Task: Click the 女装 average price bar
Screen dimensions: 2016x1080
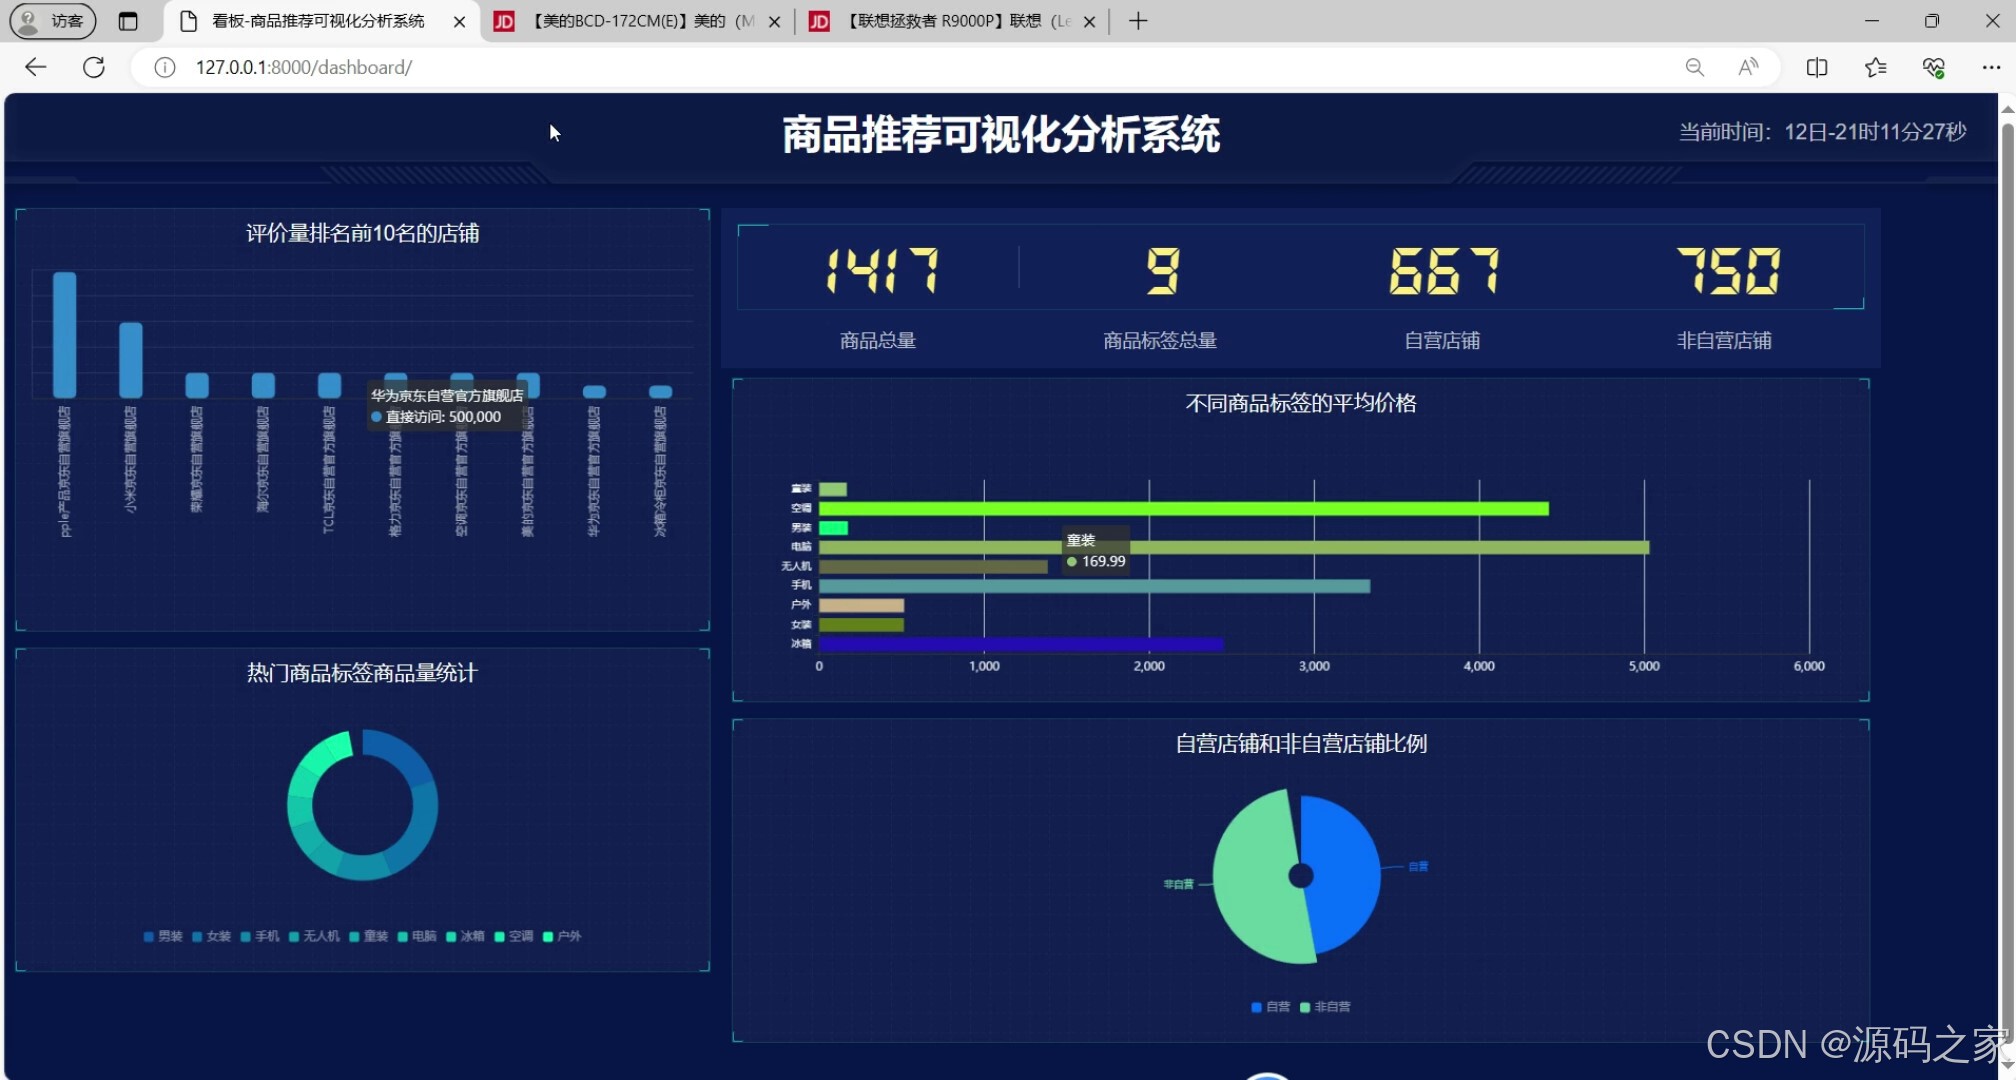Action: (x=861, y=625)
